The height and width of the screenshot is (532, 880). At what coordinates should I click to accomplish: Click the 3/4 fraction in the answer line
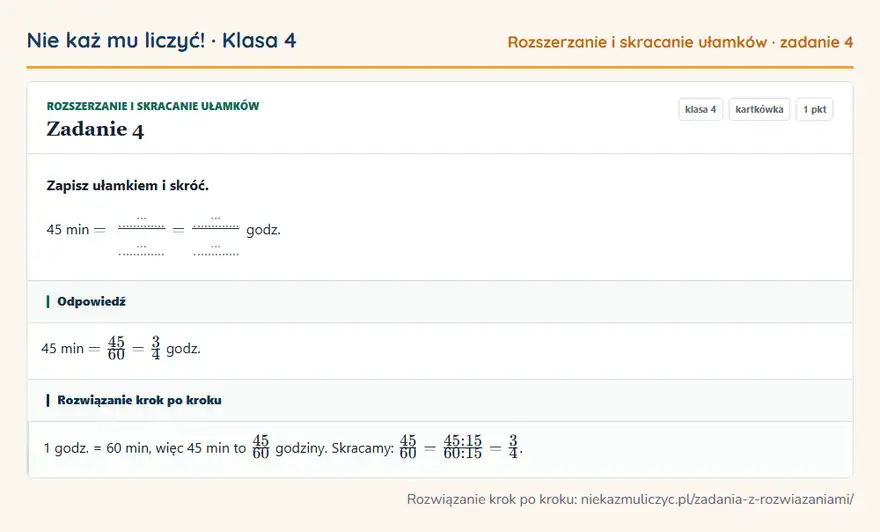155,348
